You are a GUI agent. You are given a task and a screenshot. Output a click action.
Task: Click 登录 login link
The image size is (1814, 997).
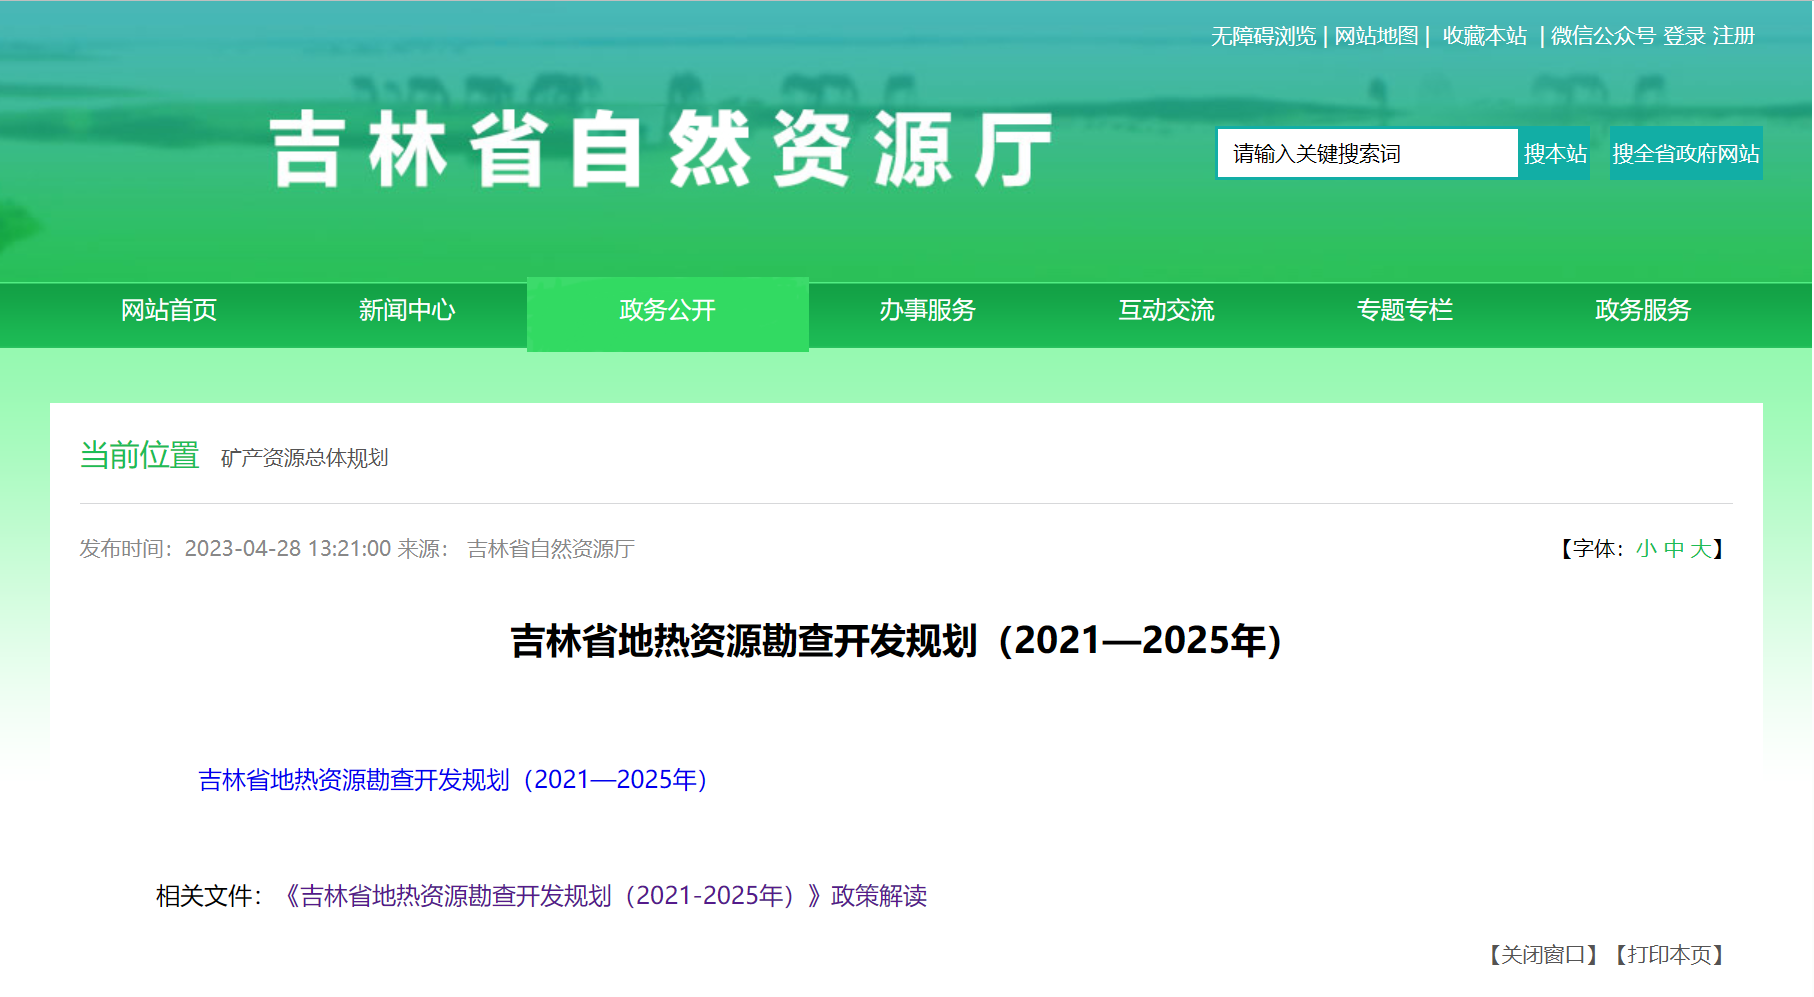pos(1684,36)
